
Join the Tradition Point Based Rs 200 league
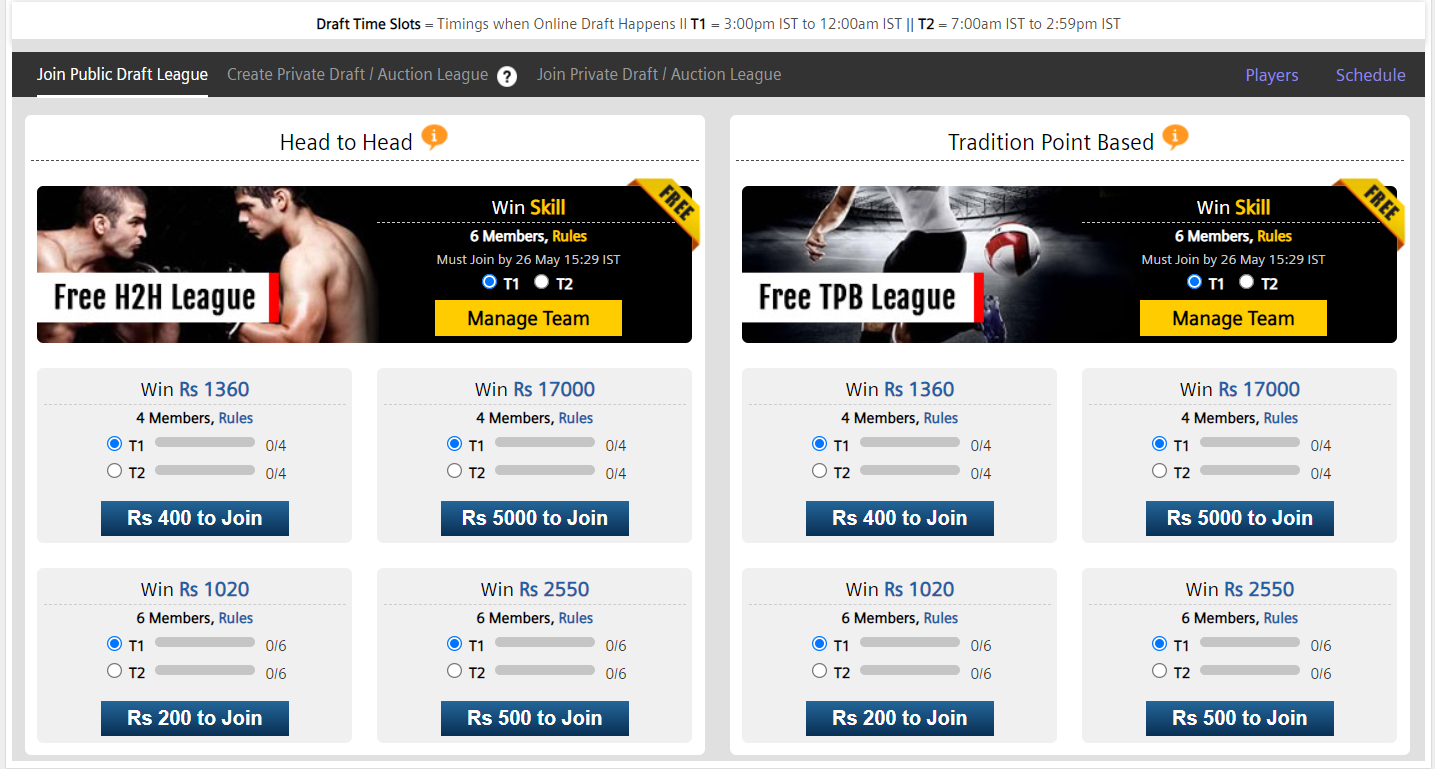tap(900, 718)
